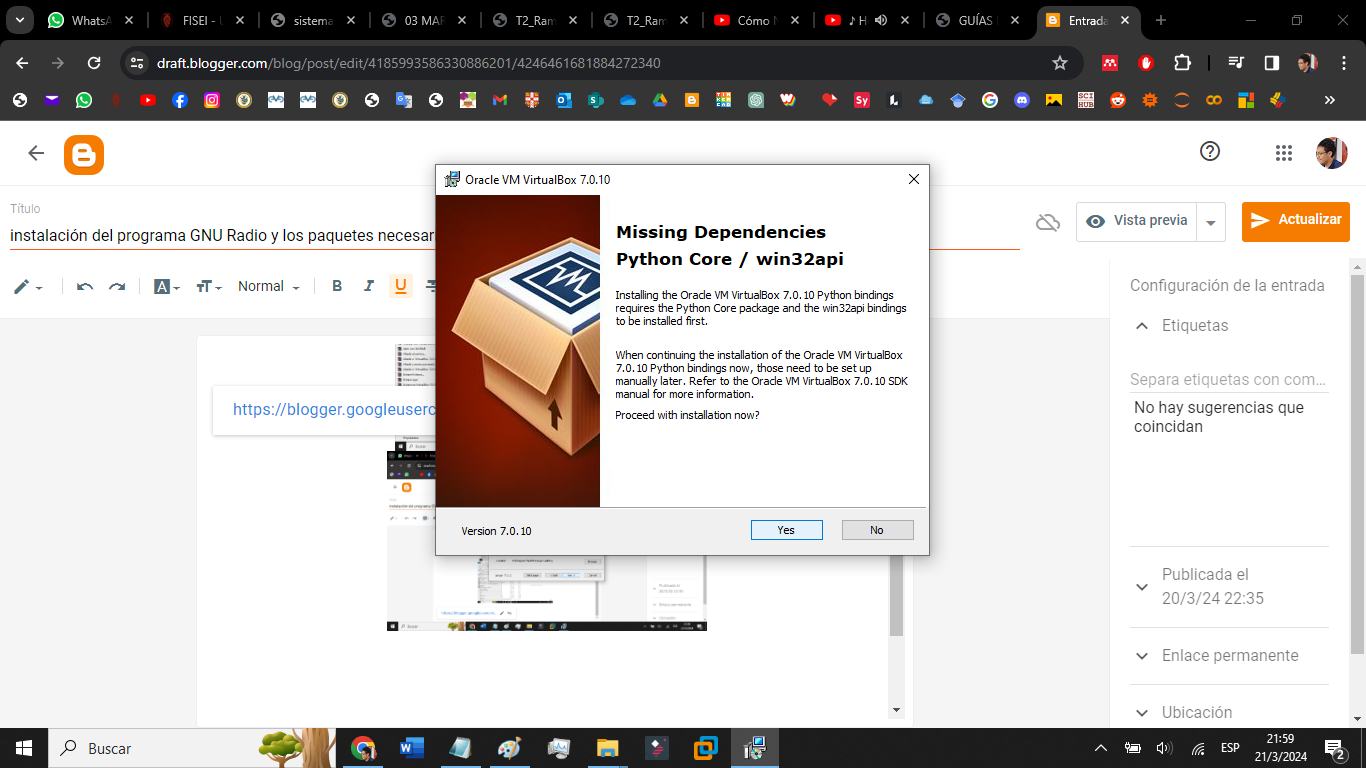This screenshot has width=1366, height=768.
Task: Go back in browser history
Action: pos(23,63)
